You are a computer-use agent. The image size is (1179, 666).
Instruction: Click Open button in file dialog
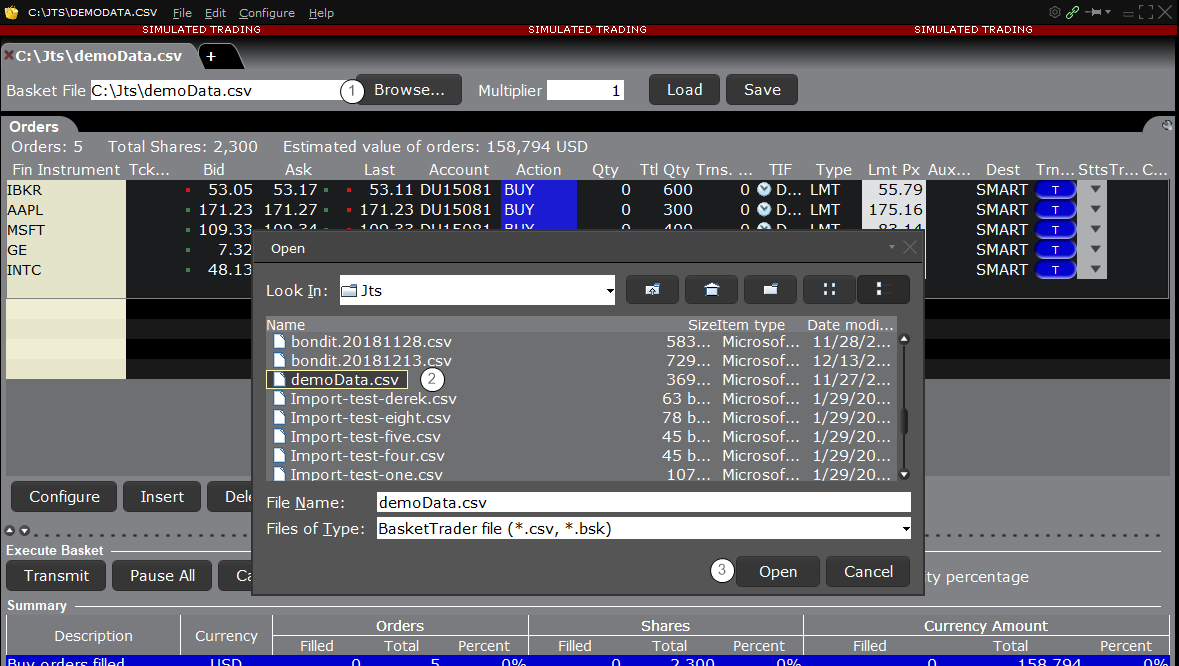pyautogui.click(x=777, y=572)
